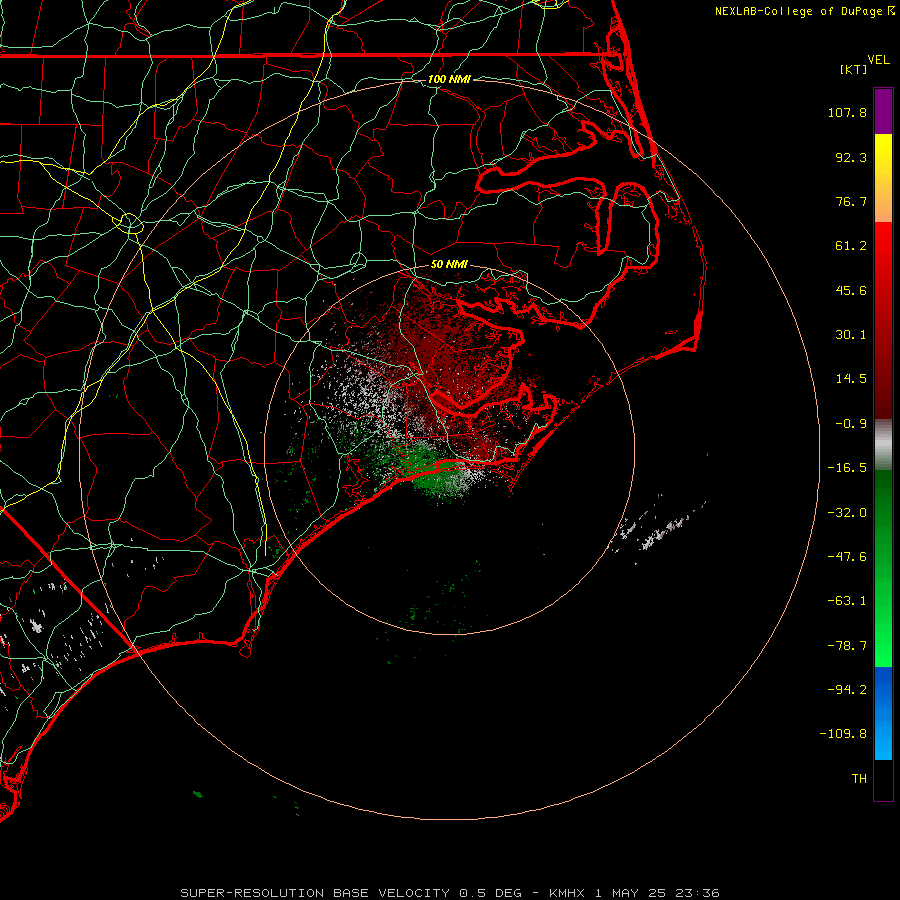Select the -0.9 legend value
This screenshot has width=900, height=900.
[851, 424]
